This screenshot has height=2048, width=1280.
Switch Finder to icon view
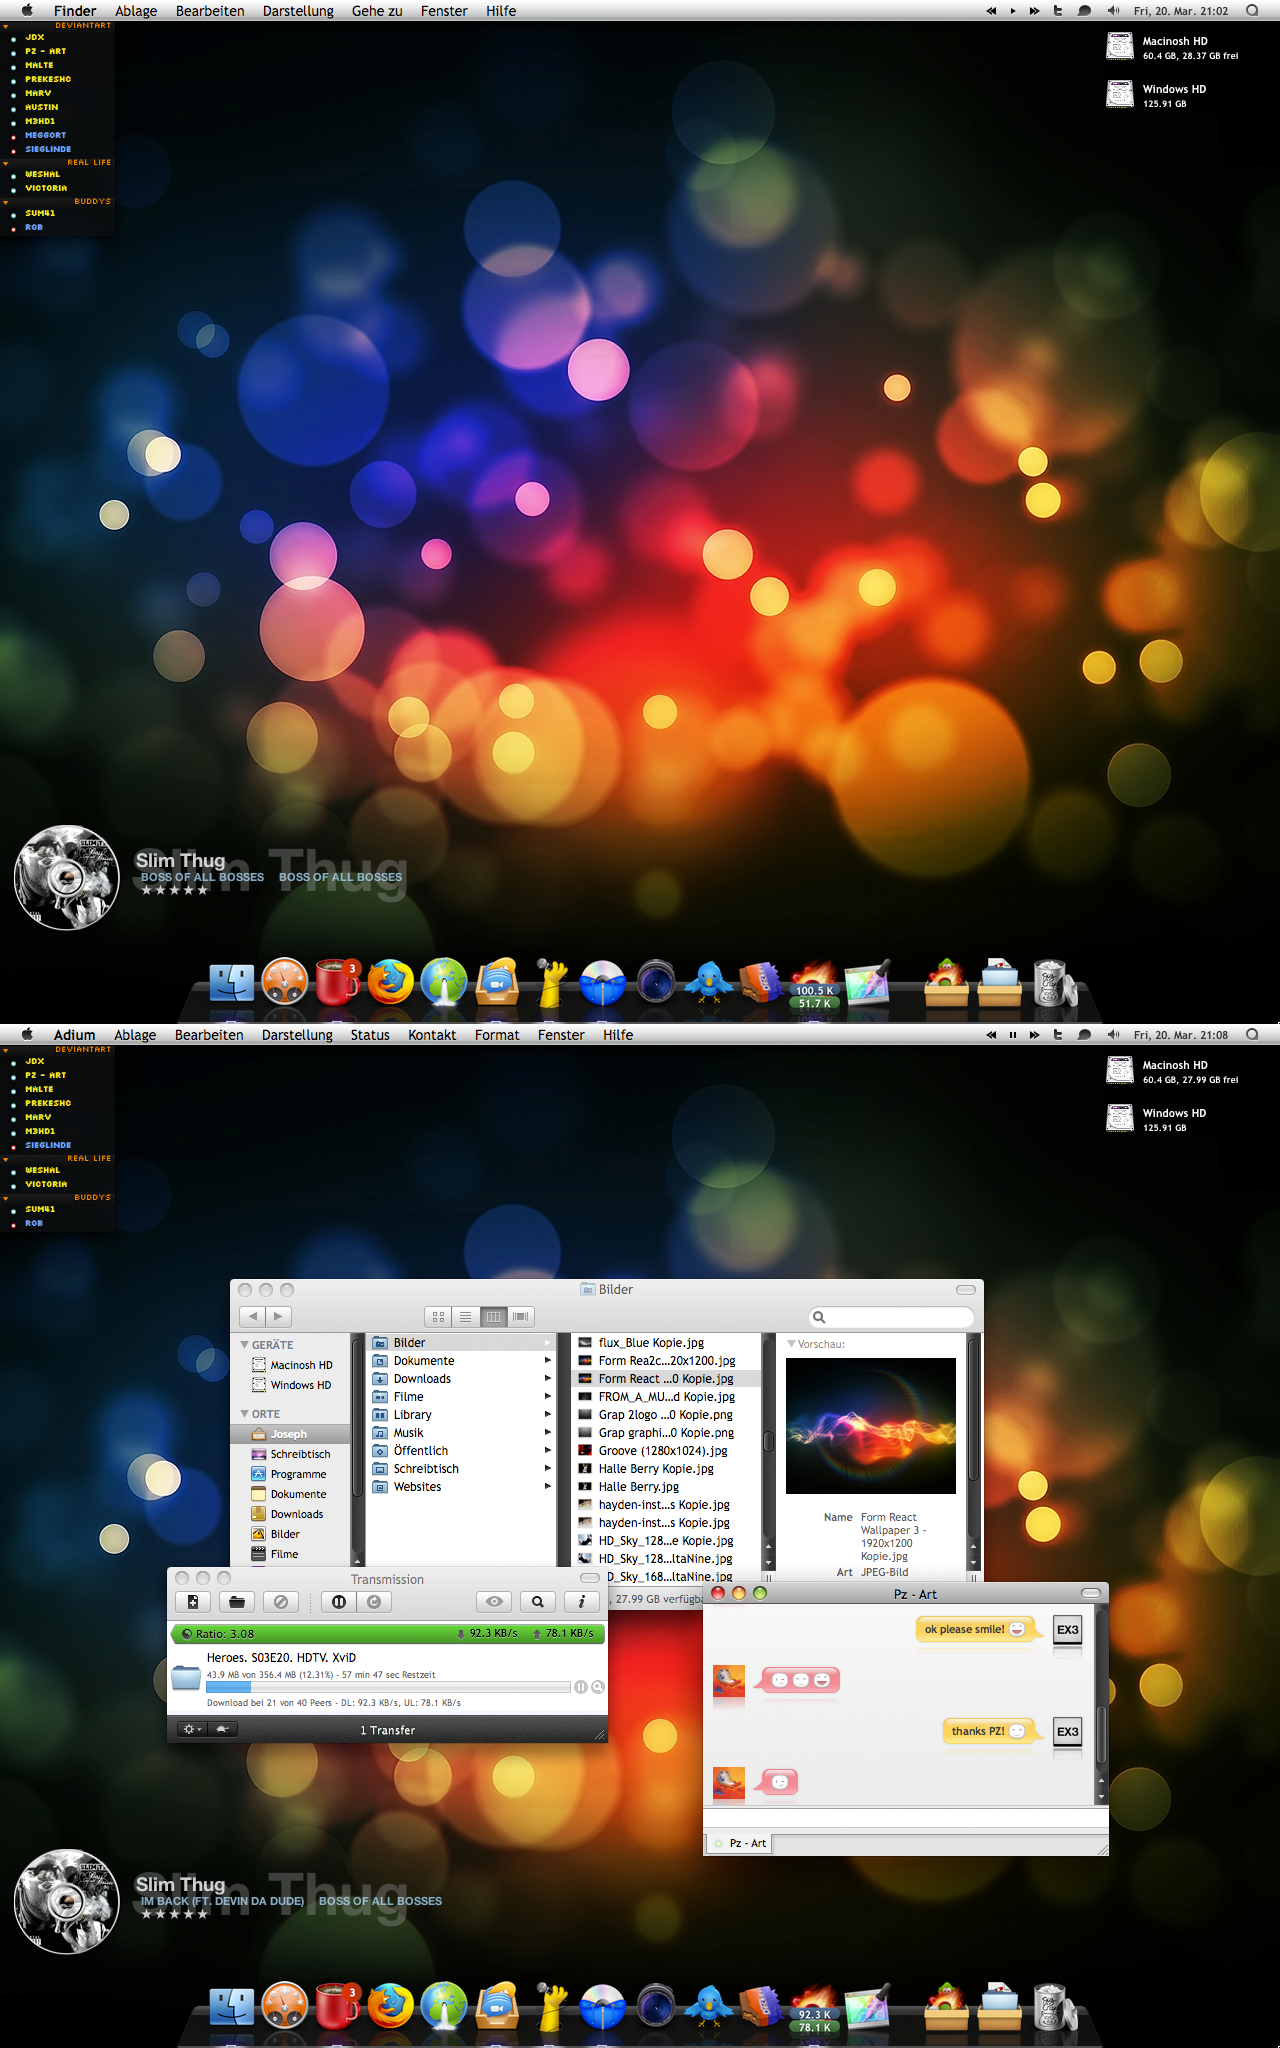pyautogui.click(x=438, y=1317)
